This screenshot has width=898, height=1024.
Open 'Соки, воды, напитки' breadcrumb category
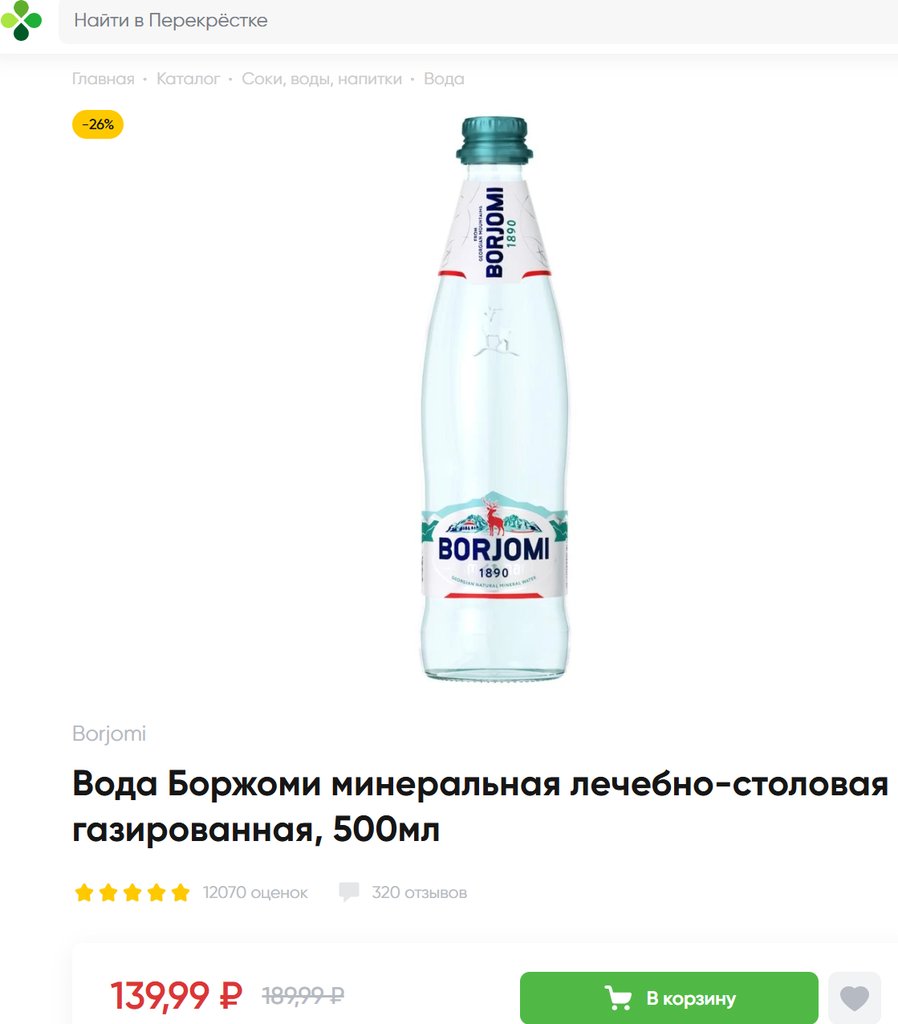point(322,79)
